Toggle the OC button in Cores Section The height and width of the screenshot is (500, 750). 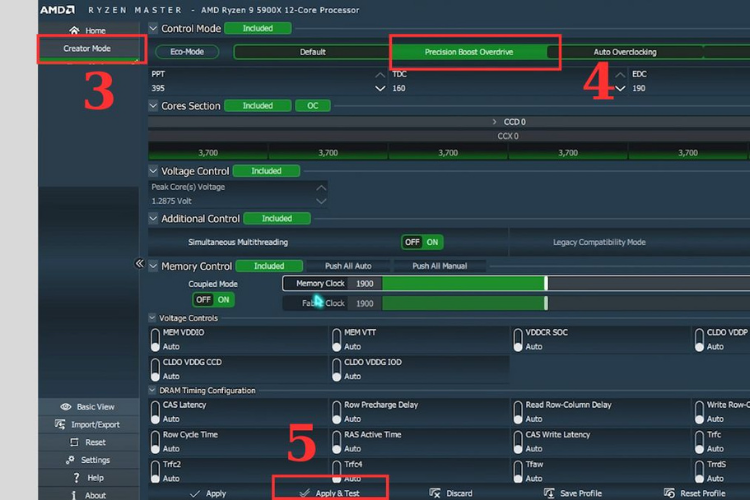(x=313, y=106)
